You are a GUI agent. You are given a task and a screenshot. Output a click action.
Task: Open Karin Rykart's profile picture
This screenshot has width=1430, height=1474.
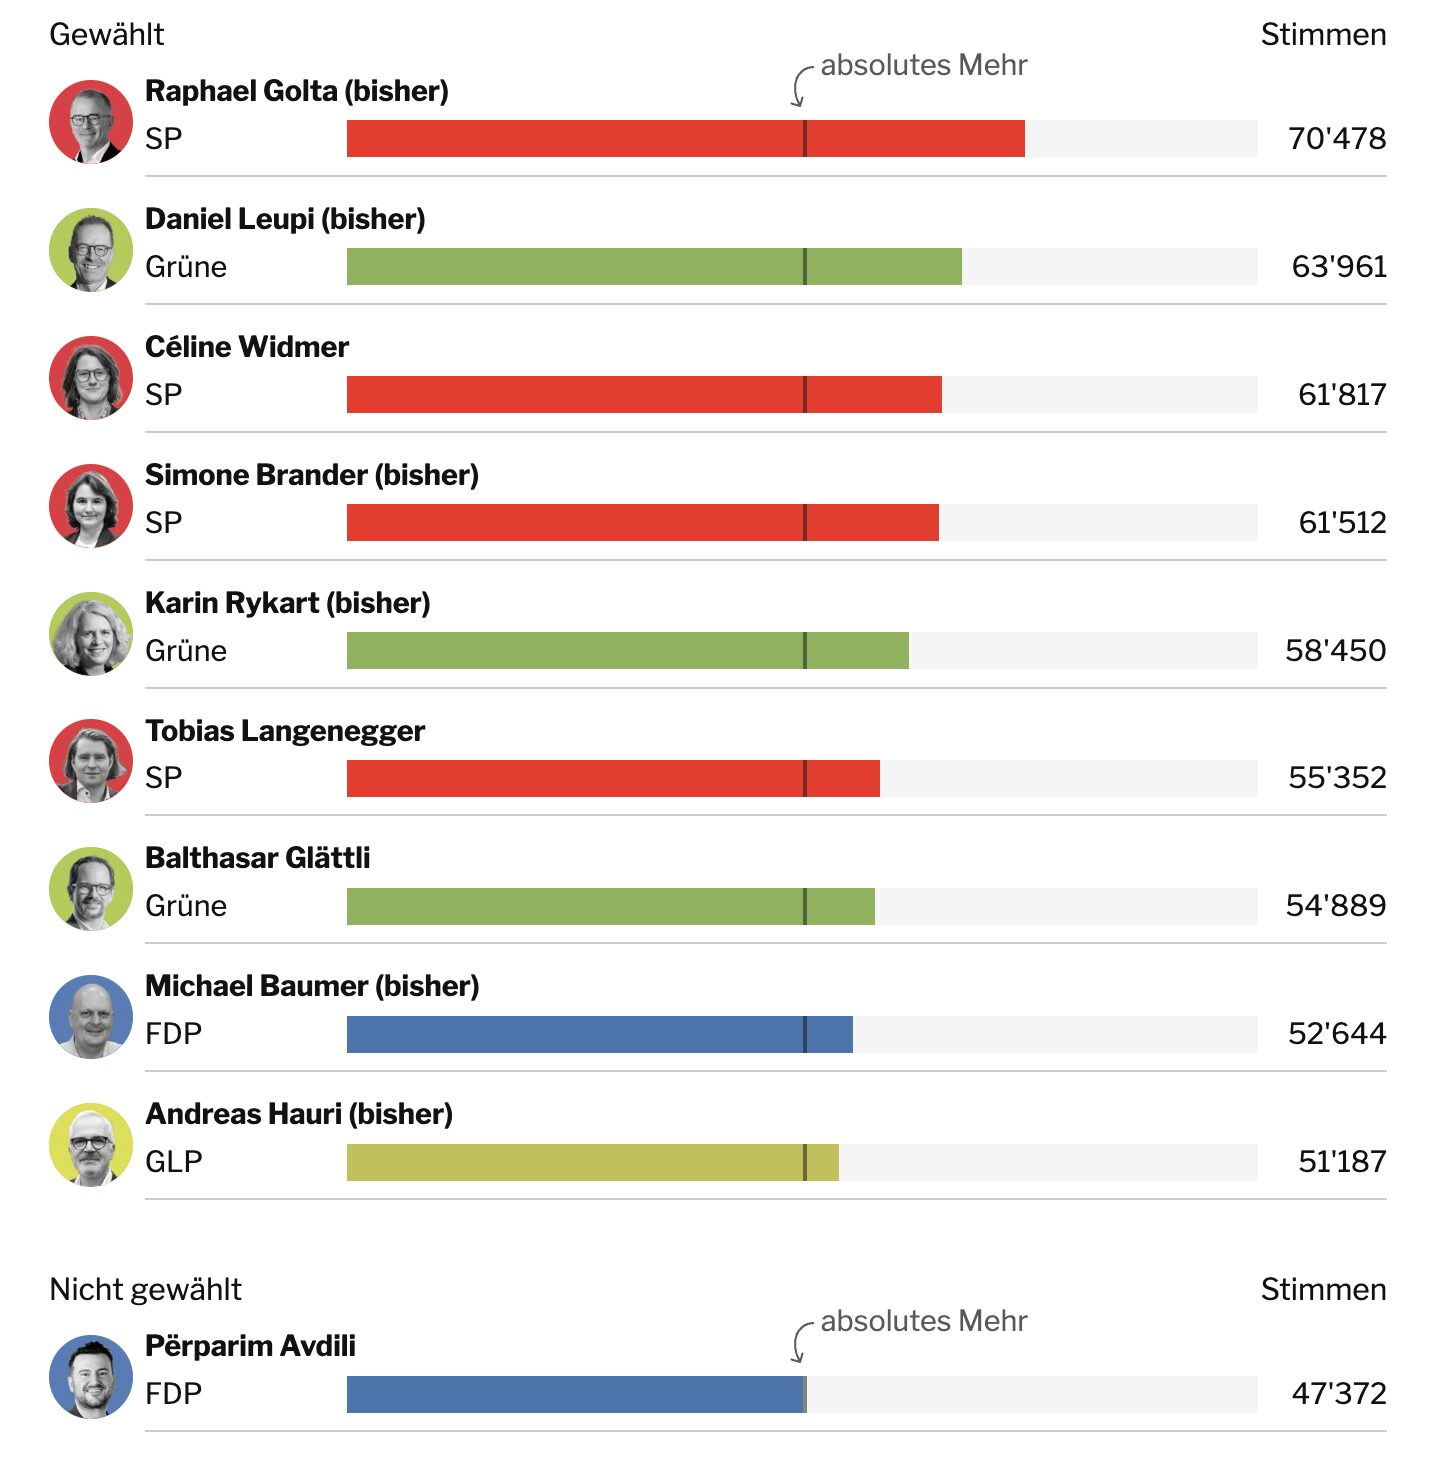(x=91, y=634)
